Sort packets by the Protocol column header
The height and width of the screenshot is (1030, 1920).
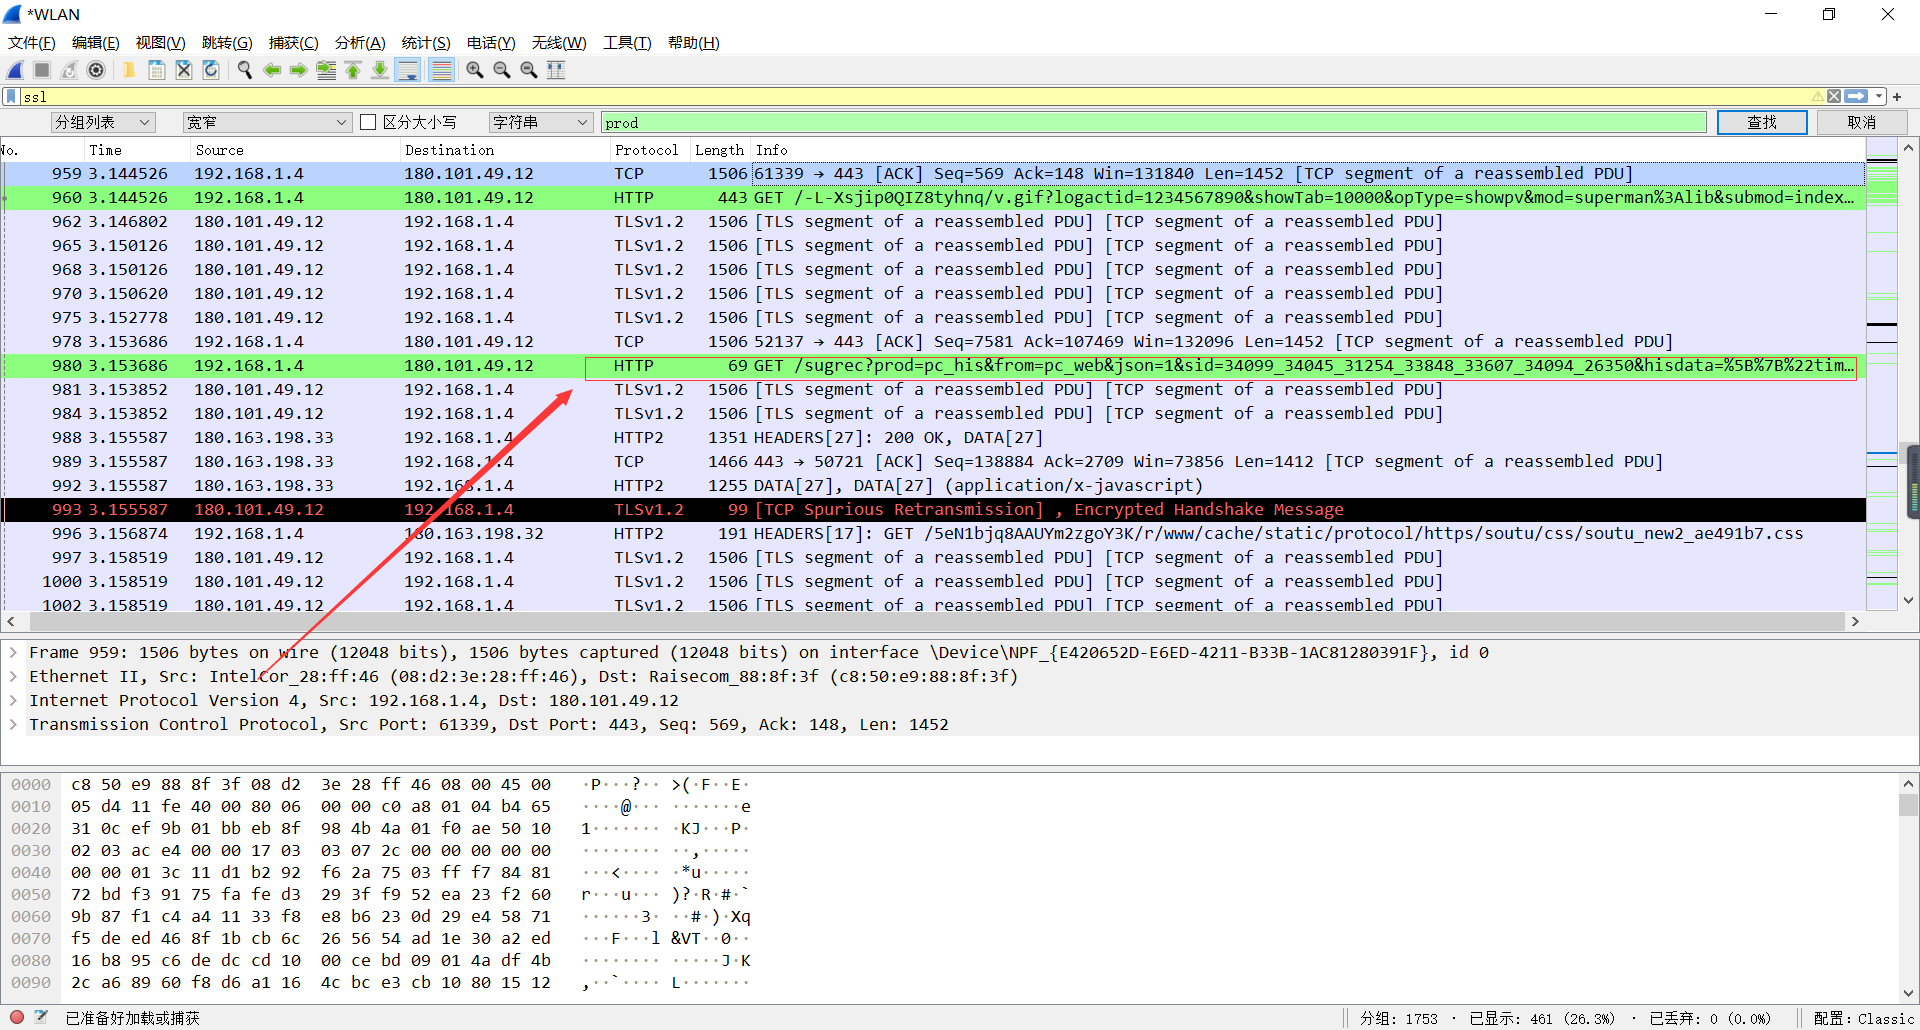point(650,150)
